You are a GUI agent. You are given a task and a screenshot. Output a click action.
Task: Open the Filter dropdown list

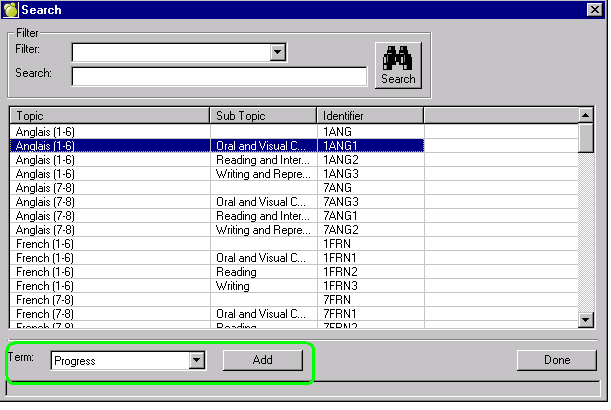click(278, 52)
